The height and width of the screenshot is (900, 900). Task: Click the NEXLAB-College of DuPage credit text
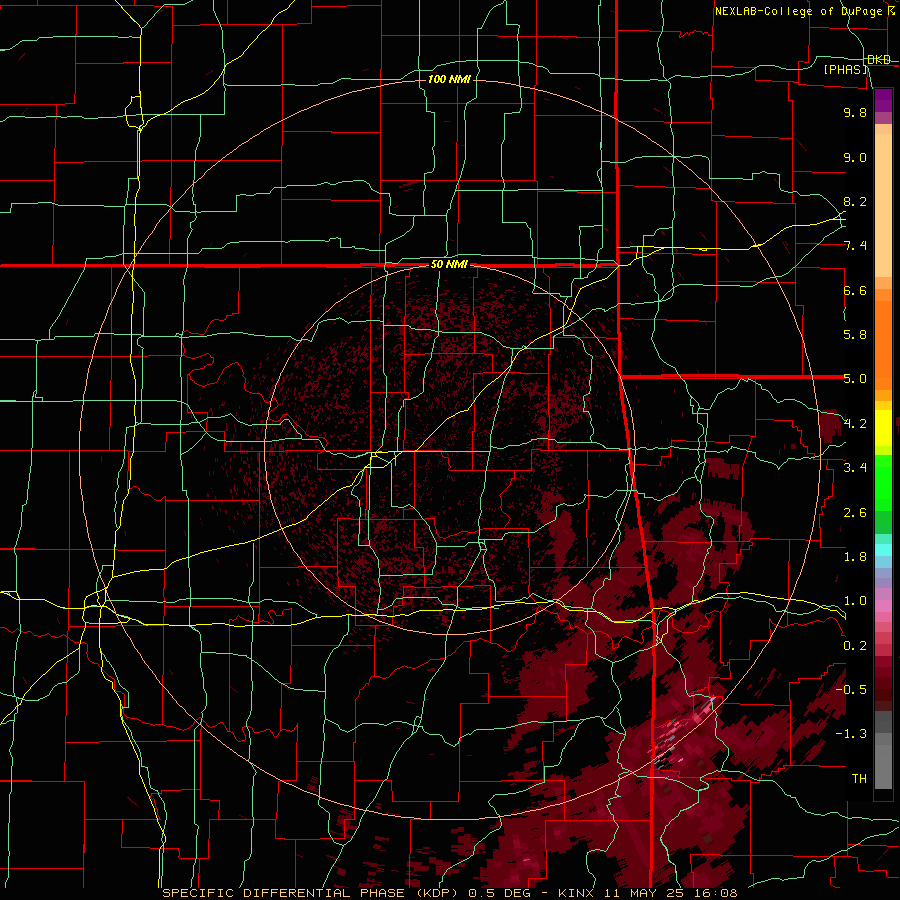[x=805, y=11]
